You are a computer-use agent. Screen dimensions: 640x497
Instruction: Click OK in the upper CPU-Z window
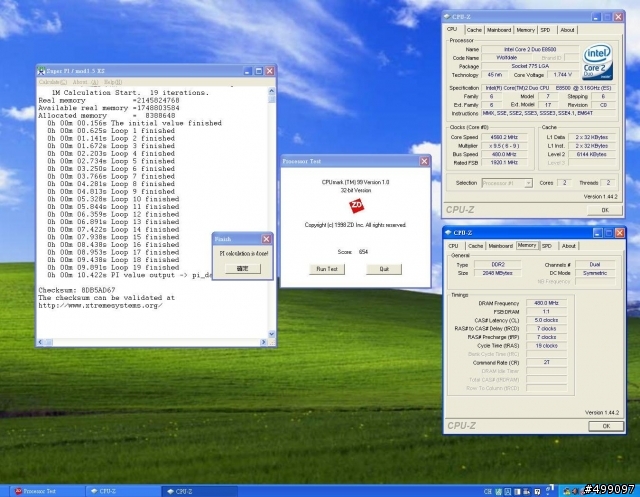coord(605,210)
